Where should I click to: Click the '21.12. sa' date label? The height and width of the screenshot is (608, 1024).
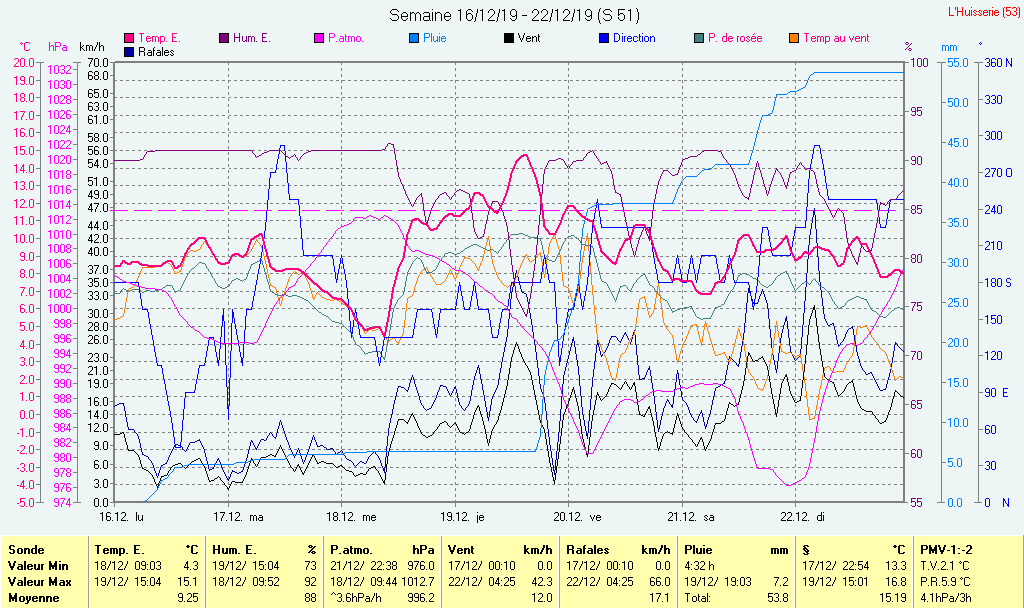click(691, 517)
